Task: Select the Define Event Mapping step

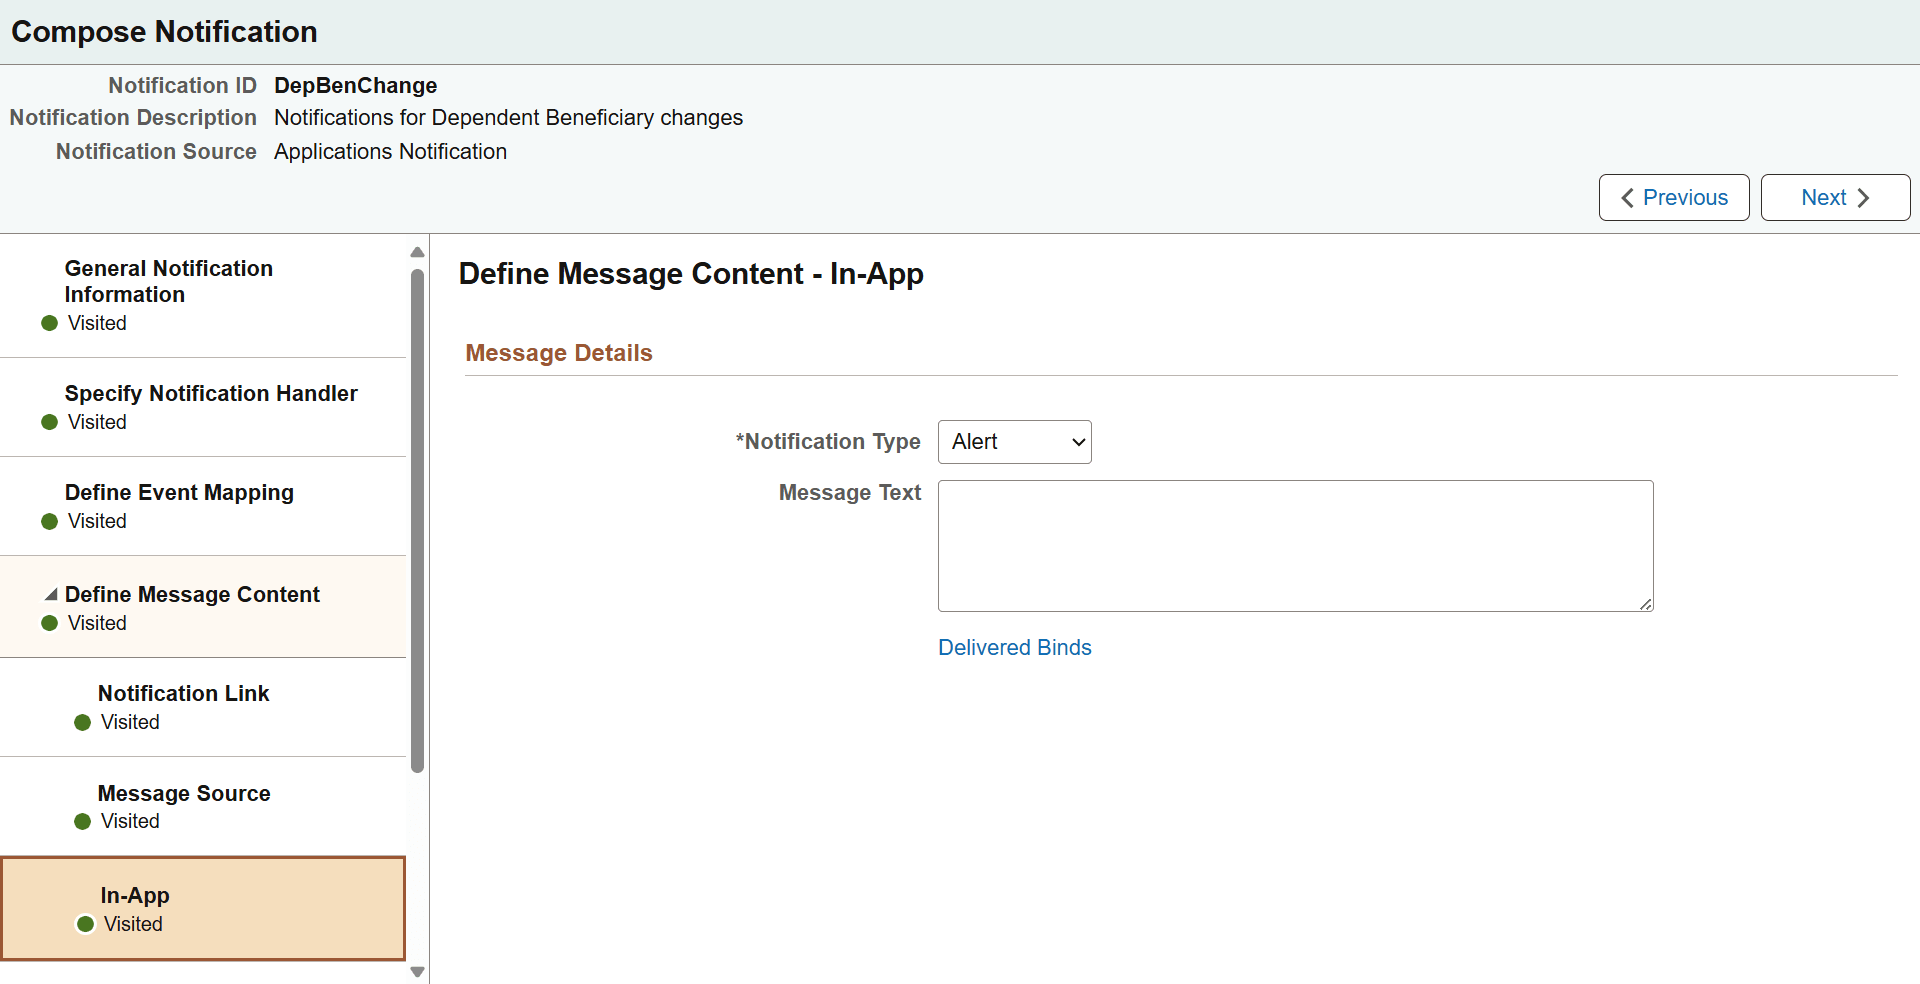Action: (x=179, y=492)
